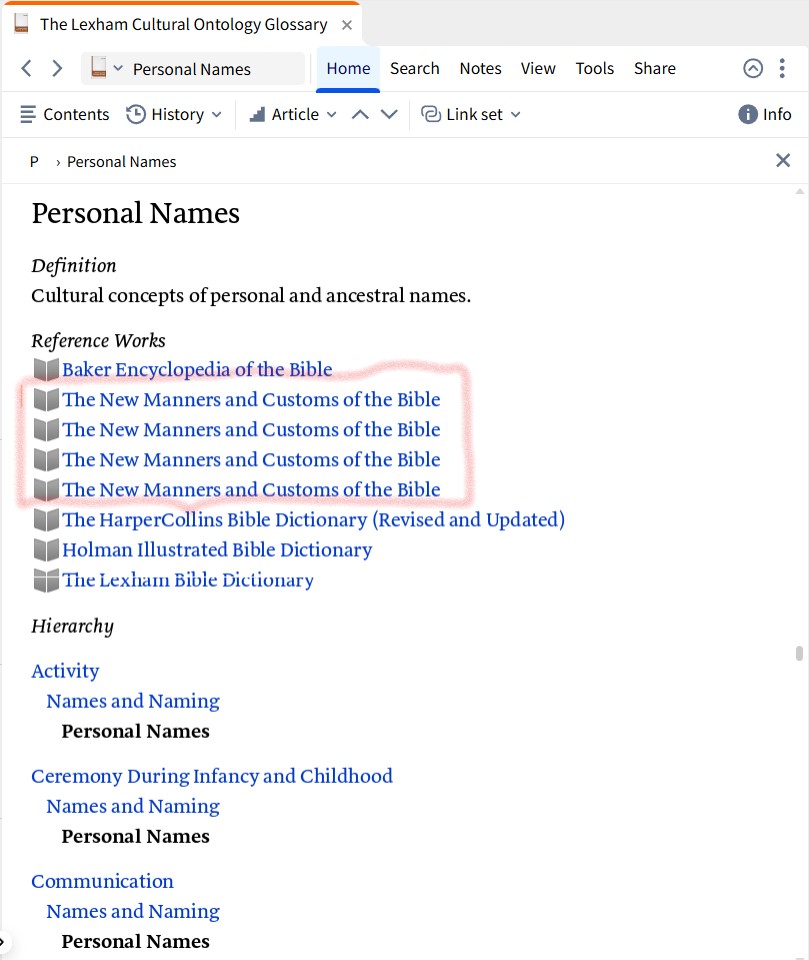This screenshot has width=809, height=960.
Task: Click the Definition label
Action: coord(73,265)
